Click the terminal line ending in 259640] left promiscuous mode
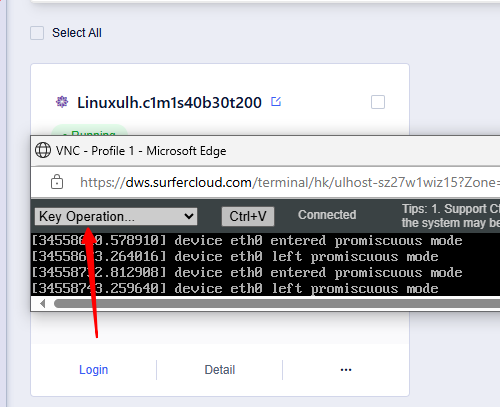This screenshot has width=500, height=407. point(235,289)
